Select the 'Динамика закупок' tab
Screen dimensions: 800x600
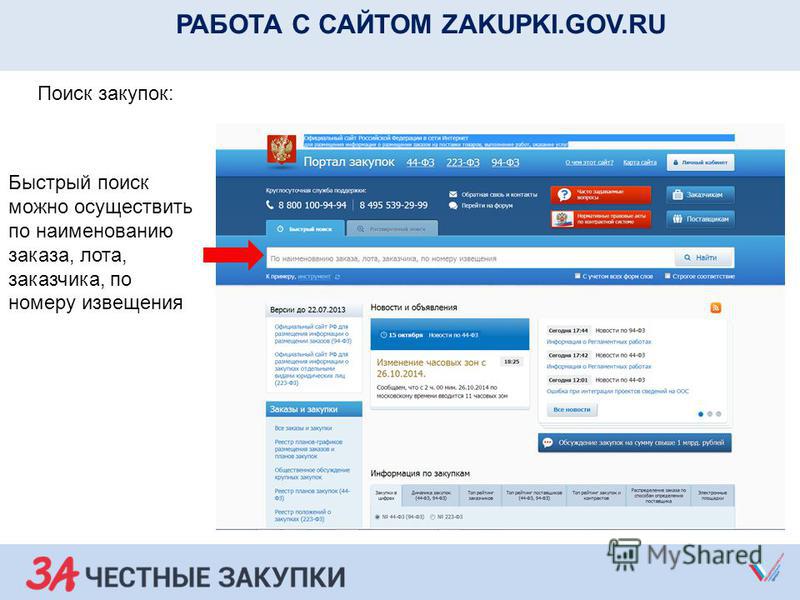pos(431,495)
